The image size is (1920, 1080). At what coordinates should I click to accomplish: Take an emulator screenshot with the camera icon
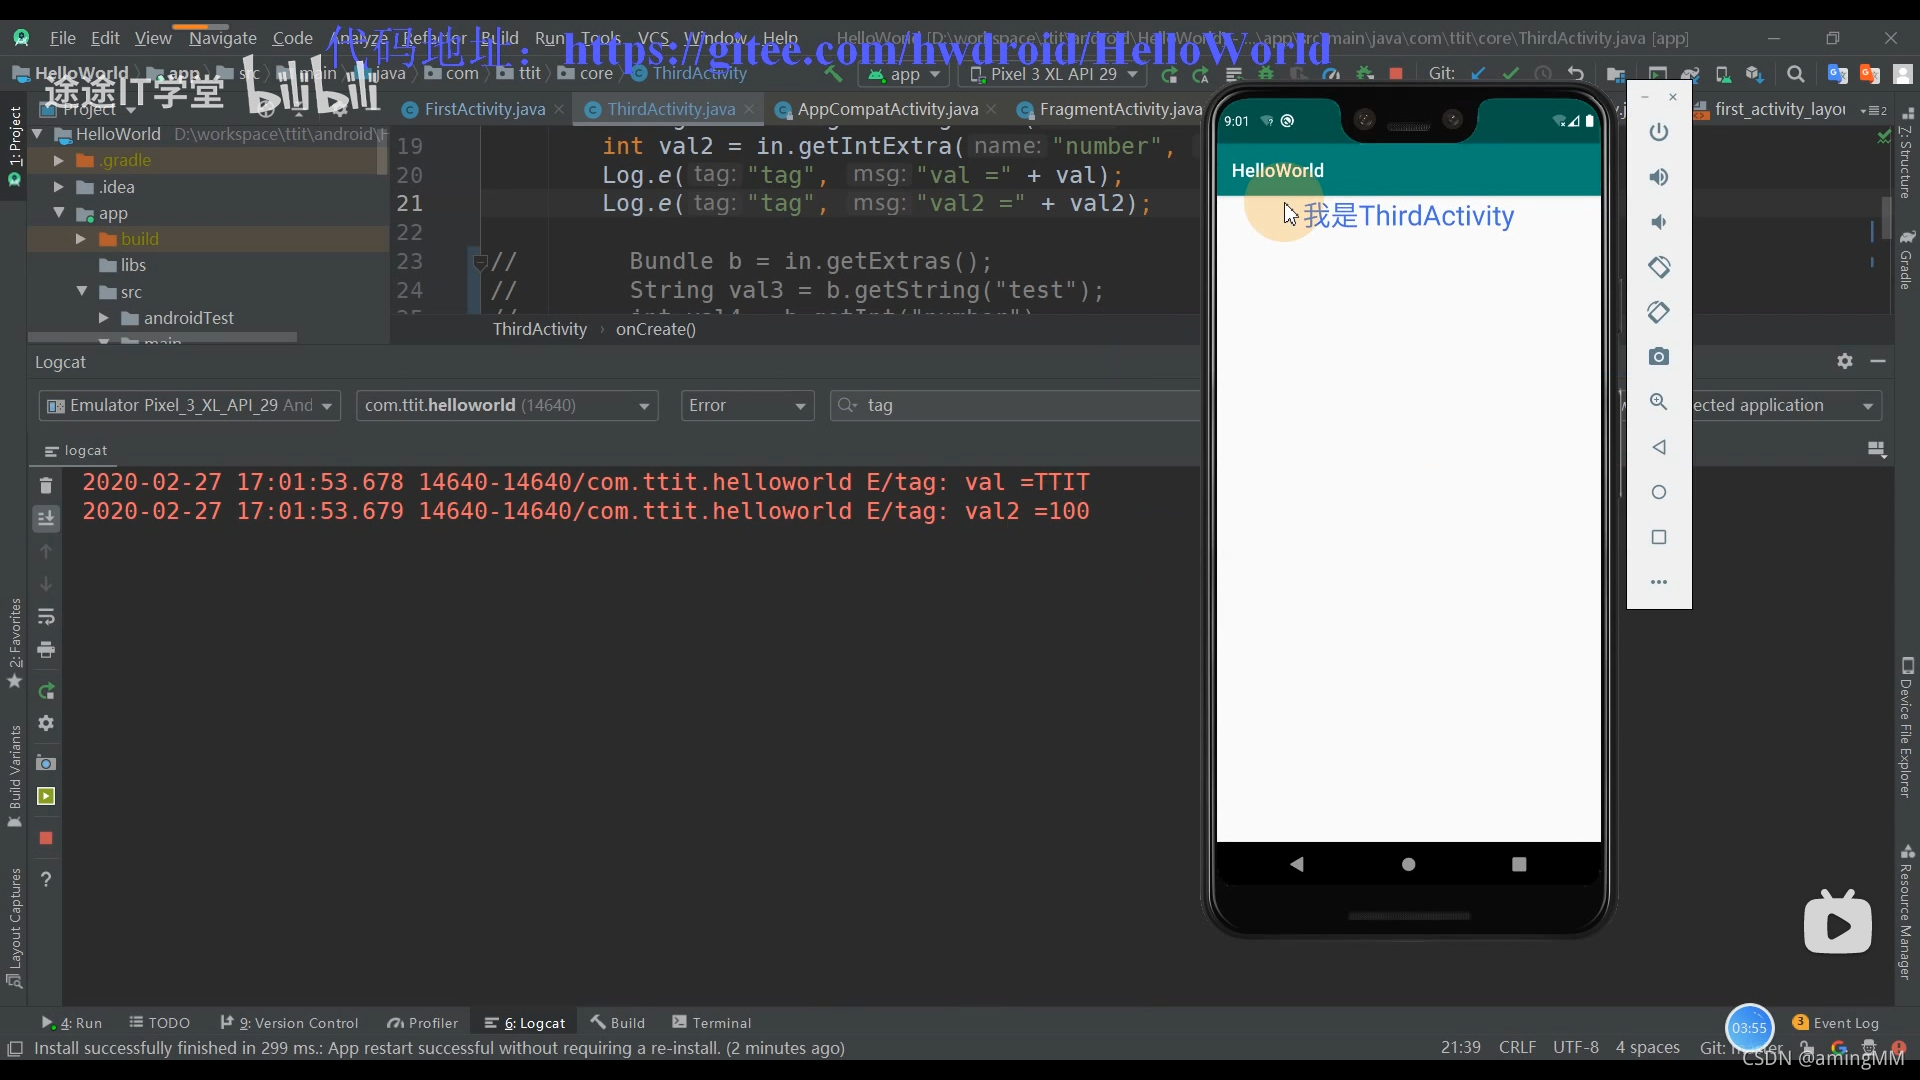pyautogui.click(x=1659, y=357)
